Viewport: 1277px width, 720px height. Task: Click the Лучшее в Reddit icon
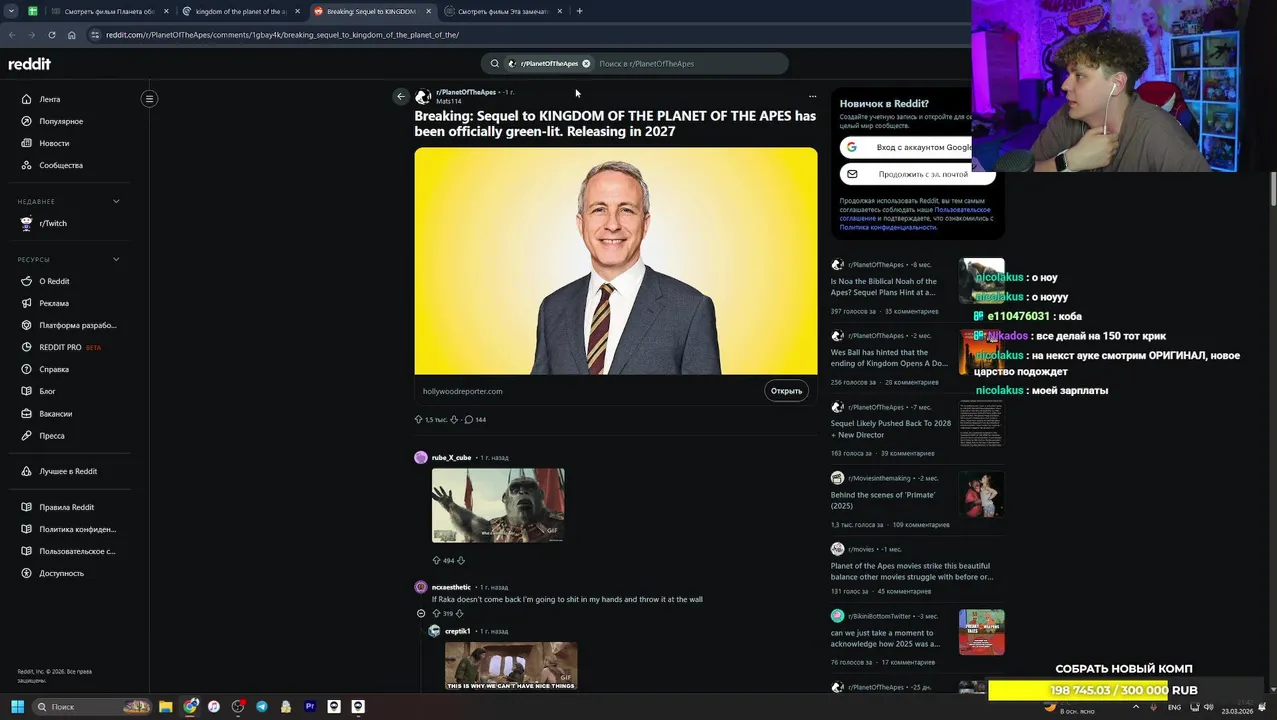27,471
